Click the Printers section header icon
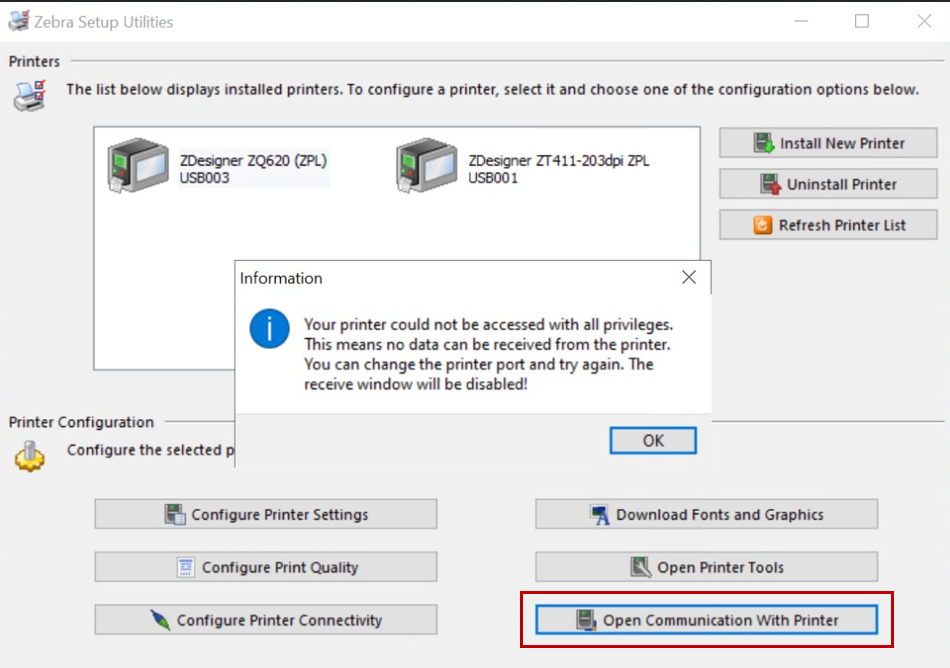 pyautogui.click(x=27, y=95)
